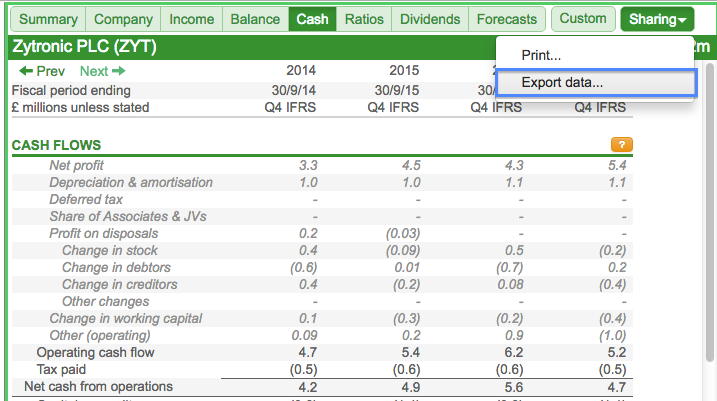The image size is (717, 401).
Task: Open the orange help question mark icon
Action: 622,145
